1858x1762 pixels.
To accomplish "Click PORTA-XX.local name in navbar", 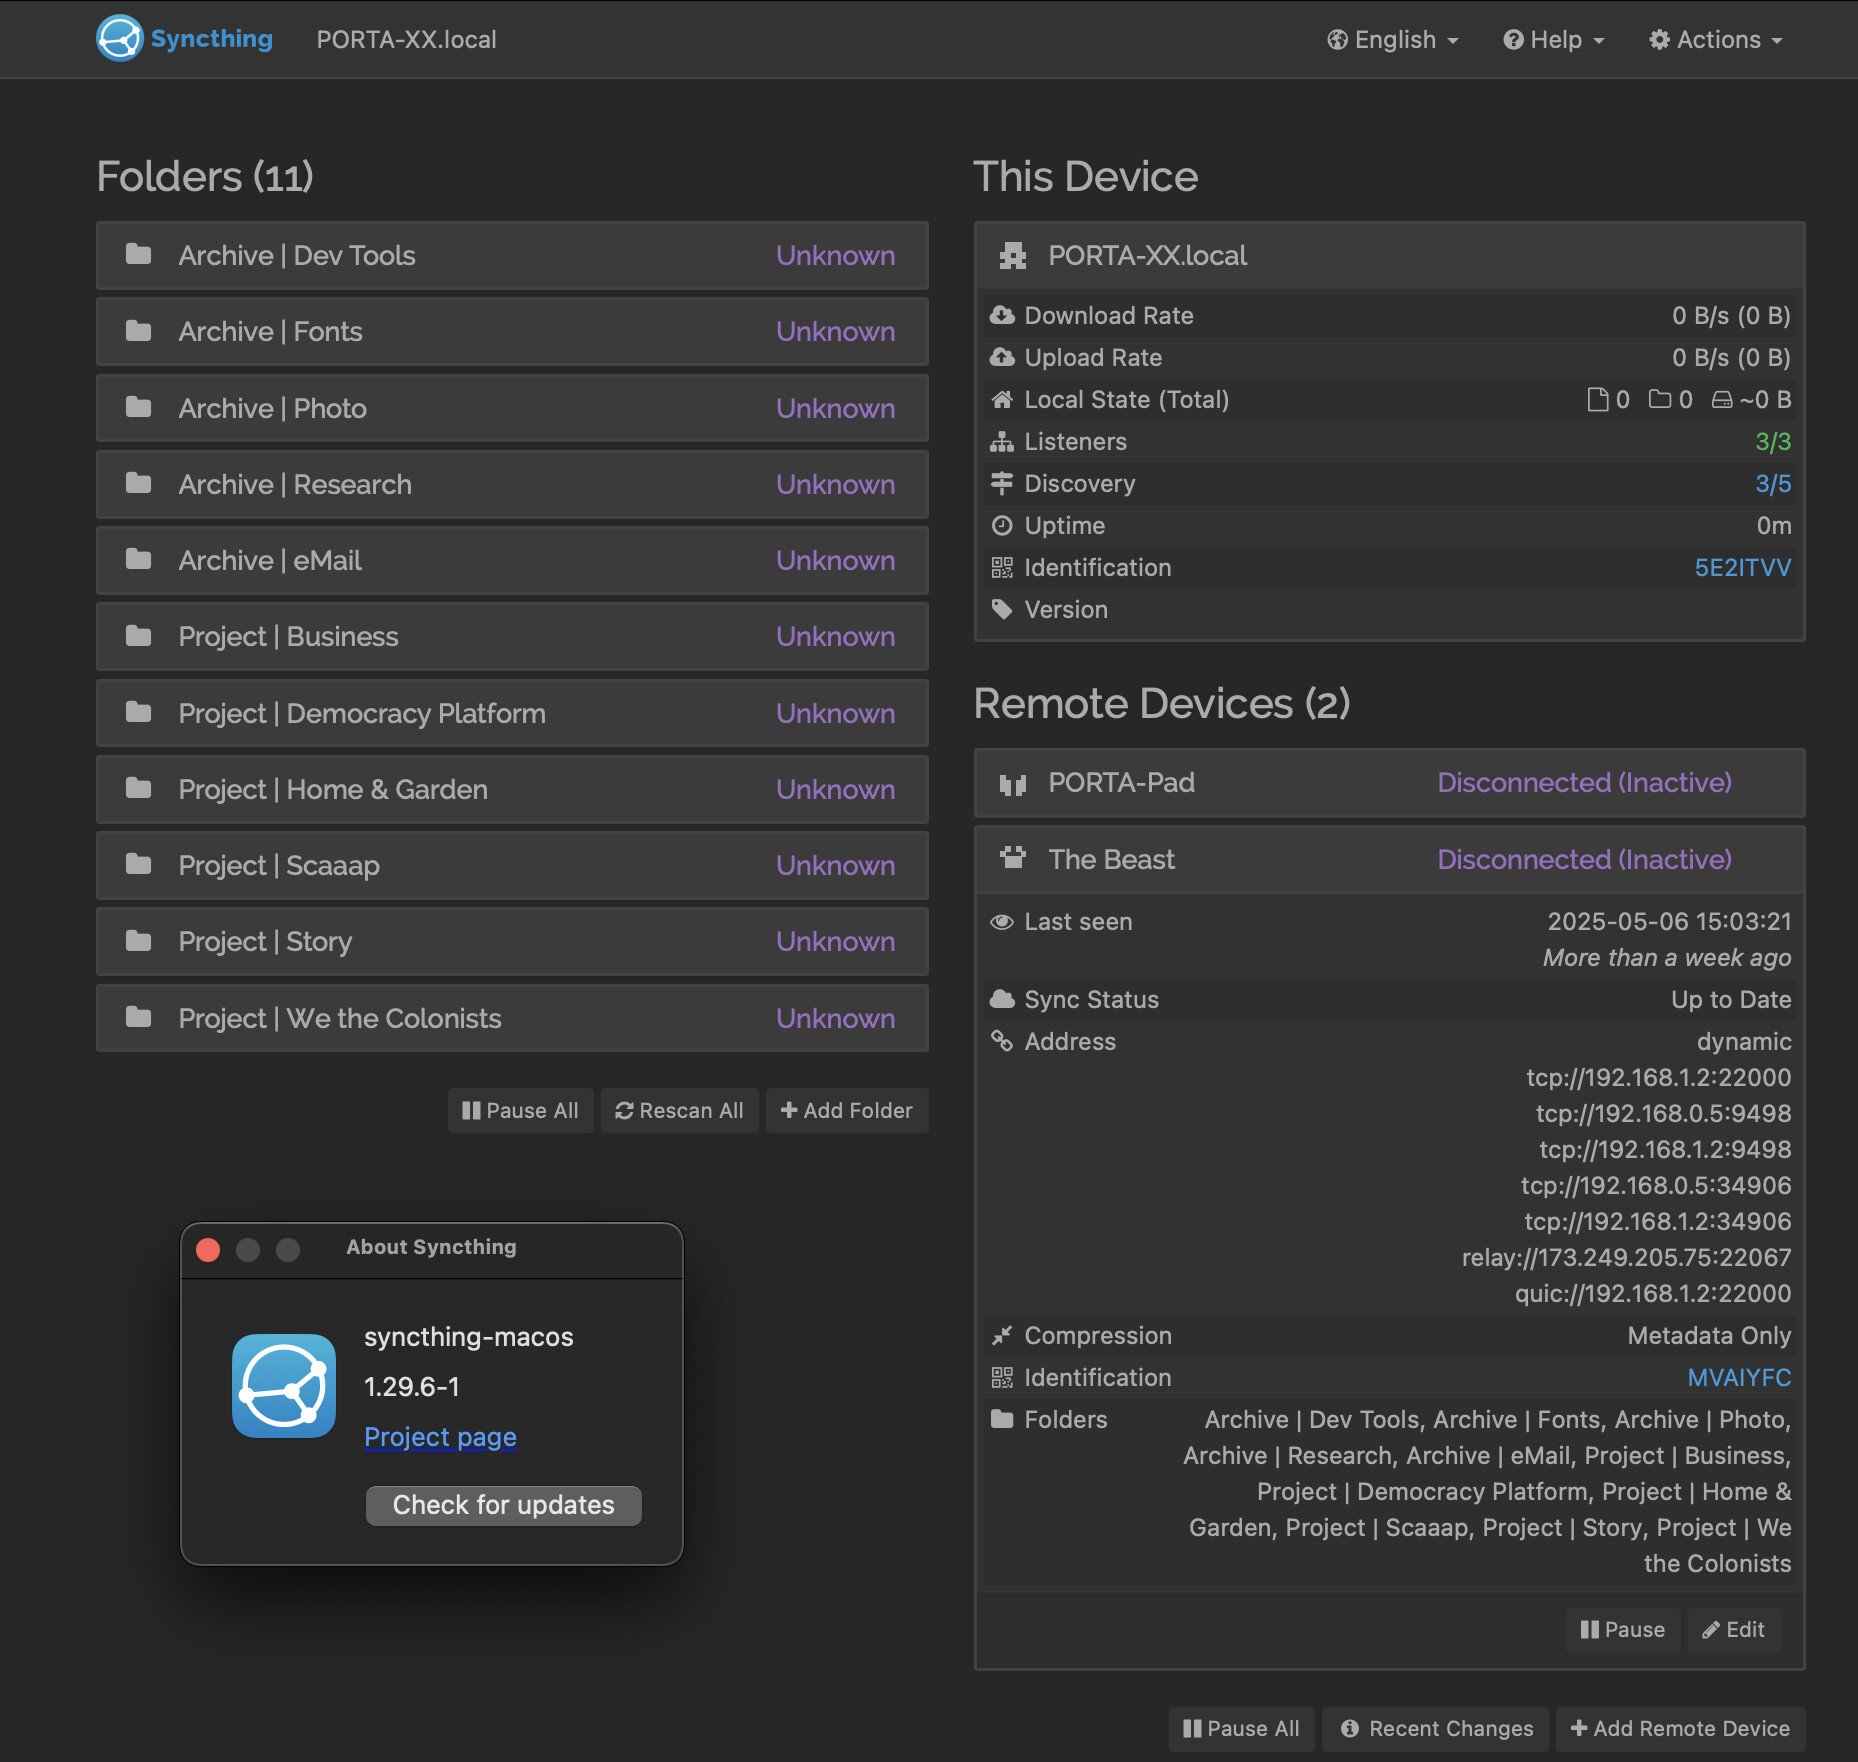I will [407, 40].
